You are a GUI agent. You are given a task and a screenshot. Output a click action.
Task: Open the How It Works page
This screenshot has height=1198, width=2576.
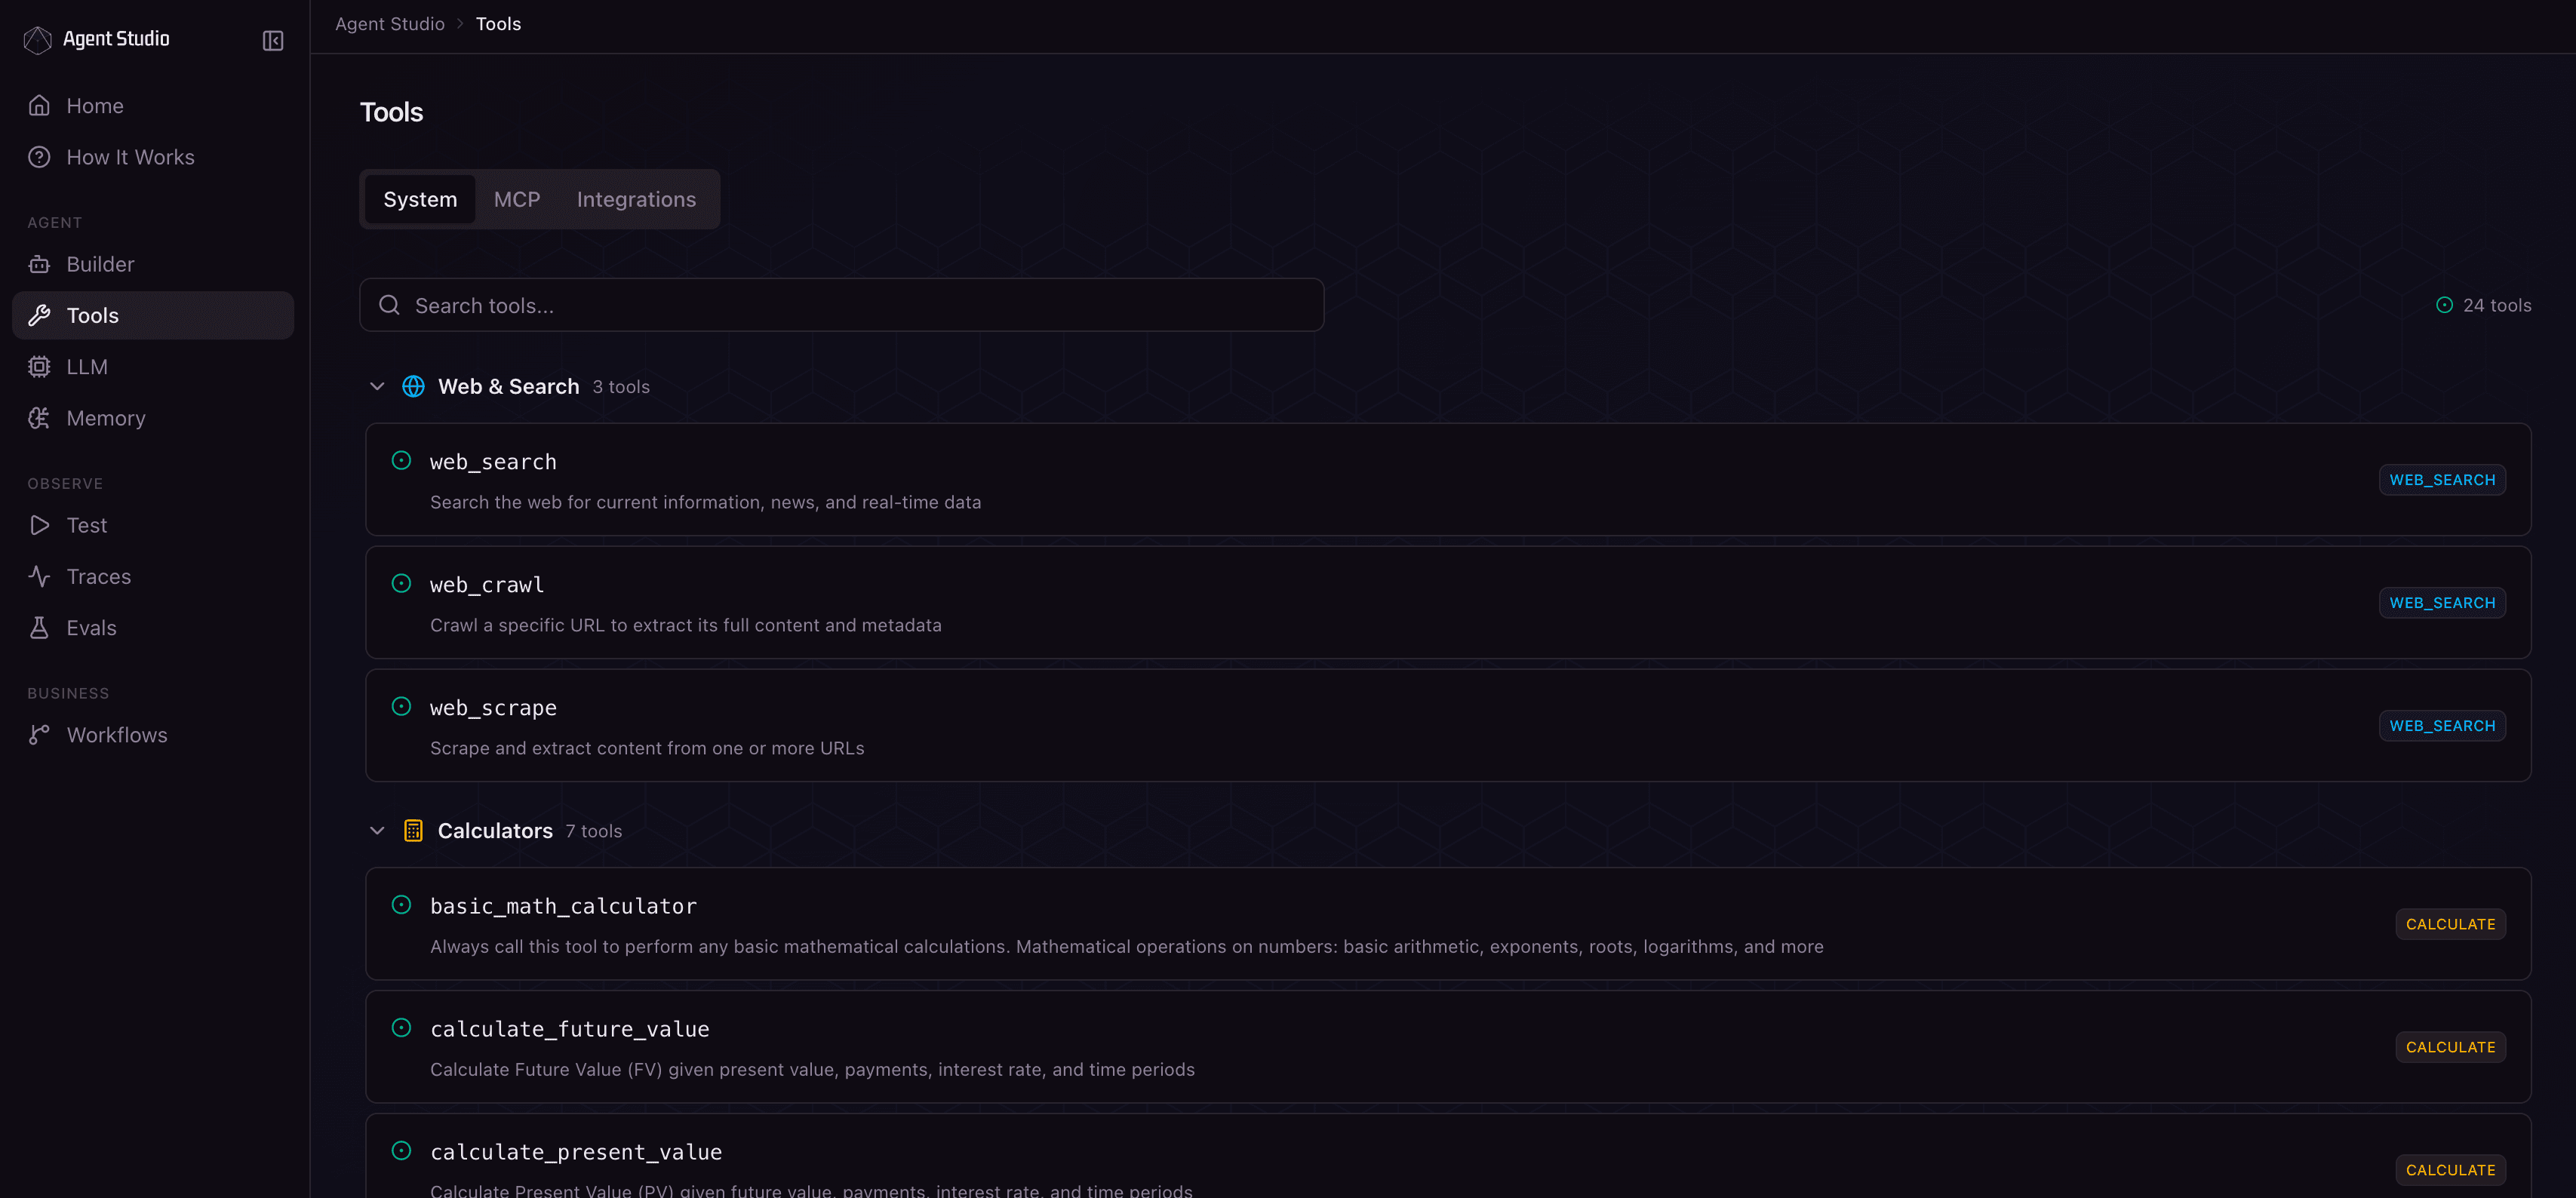coord(130,157)
